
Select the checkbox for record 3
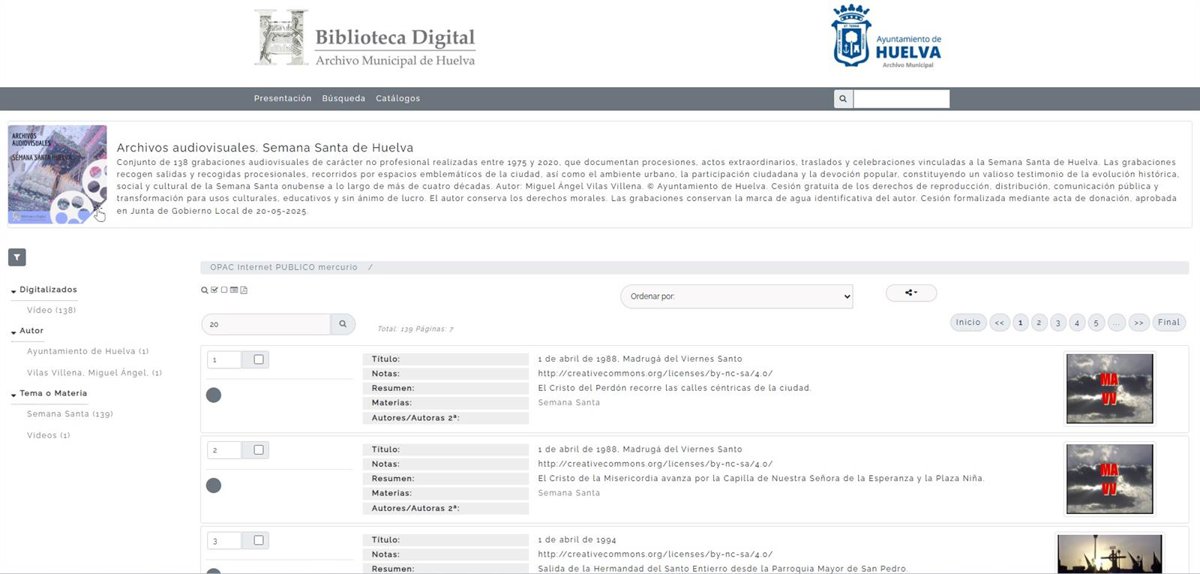[259, 541]
